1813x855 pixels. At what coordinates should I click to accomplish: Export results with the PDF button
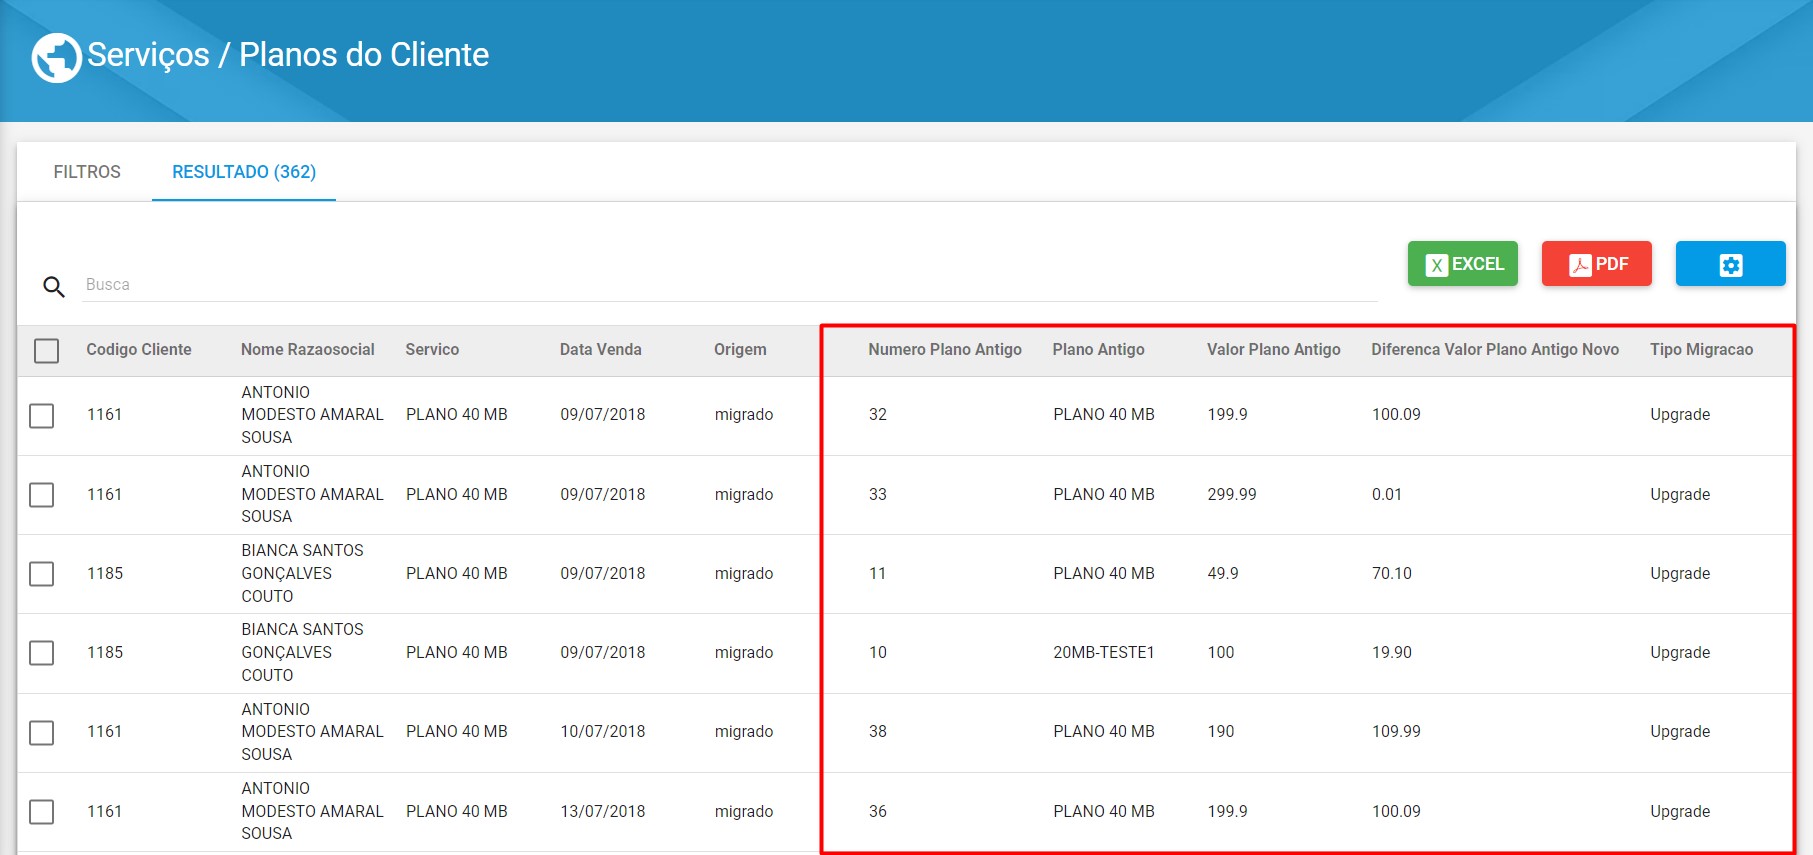pos(1596,264)
